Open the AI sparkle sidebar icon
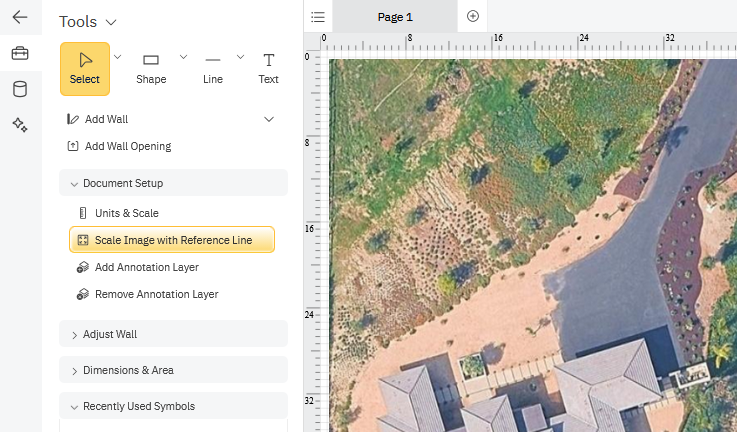 (20, 124)
